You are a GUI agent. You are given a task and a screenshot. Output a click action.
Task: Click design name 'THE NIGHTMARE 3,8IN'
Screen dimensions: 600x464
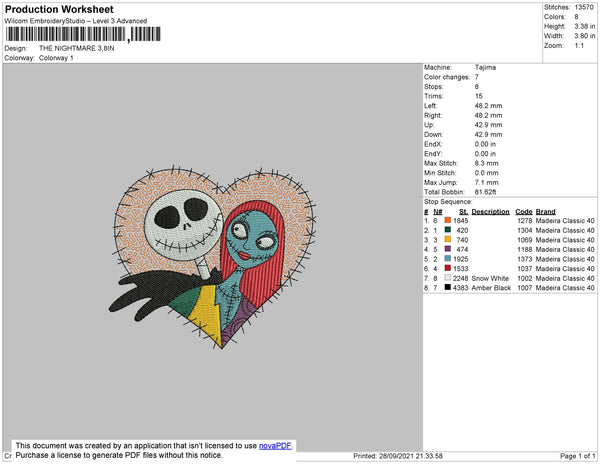coord(77,48)
